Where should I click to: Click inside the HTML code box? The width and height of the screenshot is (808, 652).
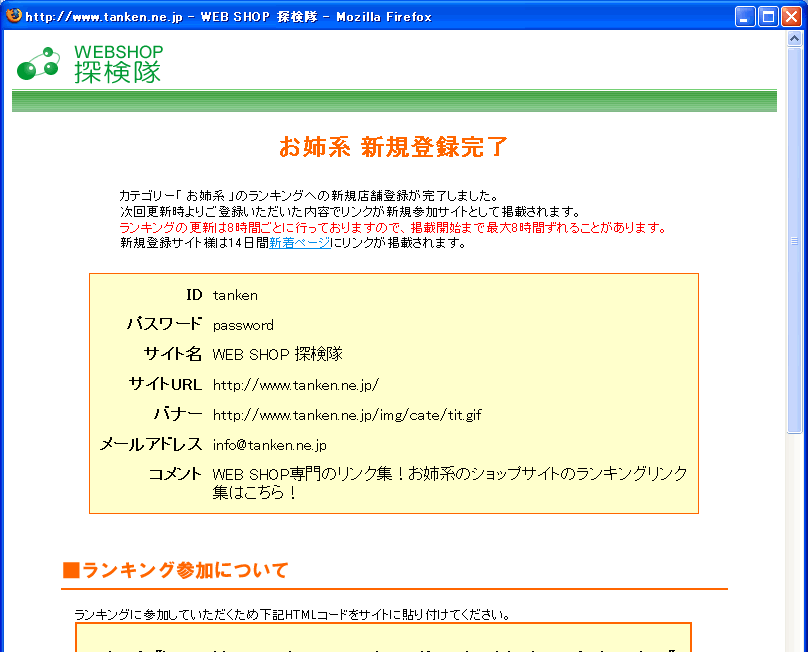383,638
